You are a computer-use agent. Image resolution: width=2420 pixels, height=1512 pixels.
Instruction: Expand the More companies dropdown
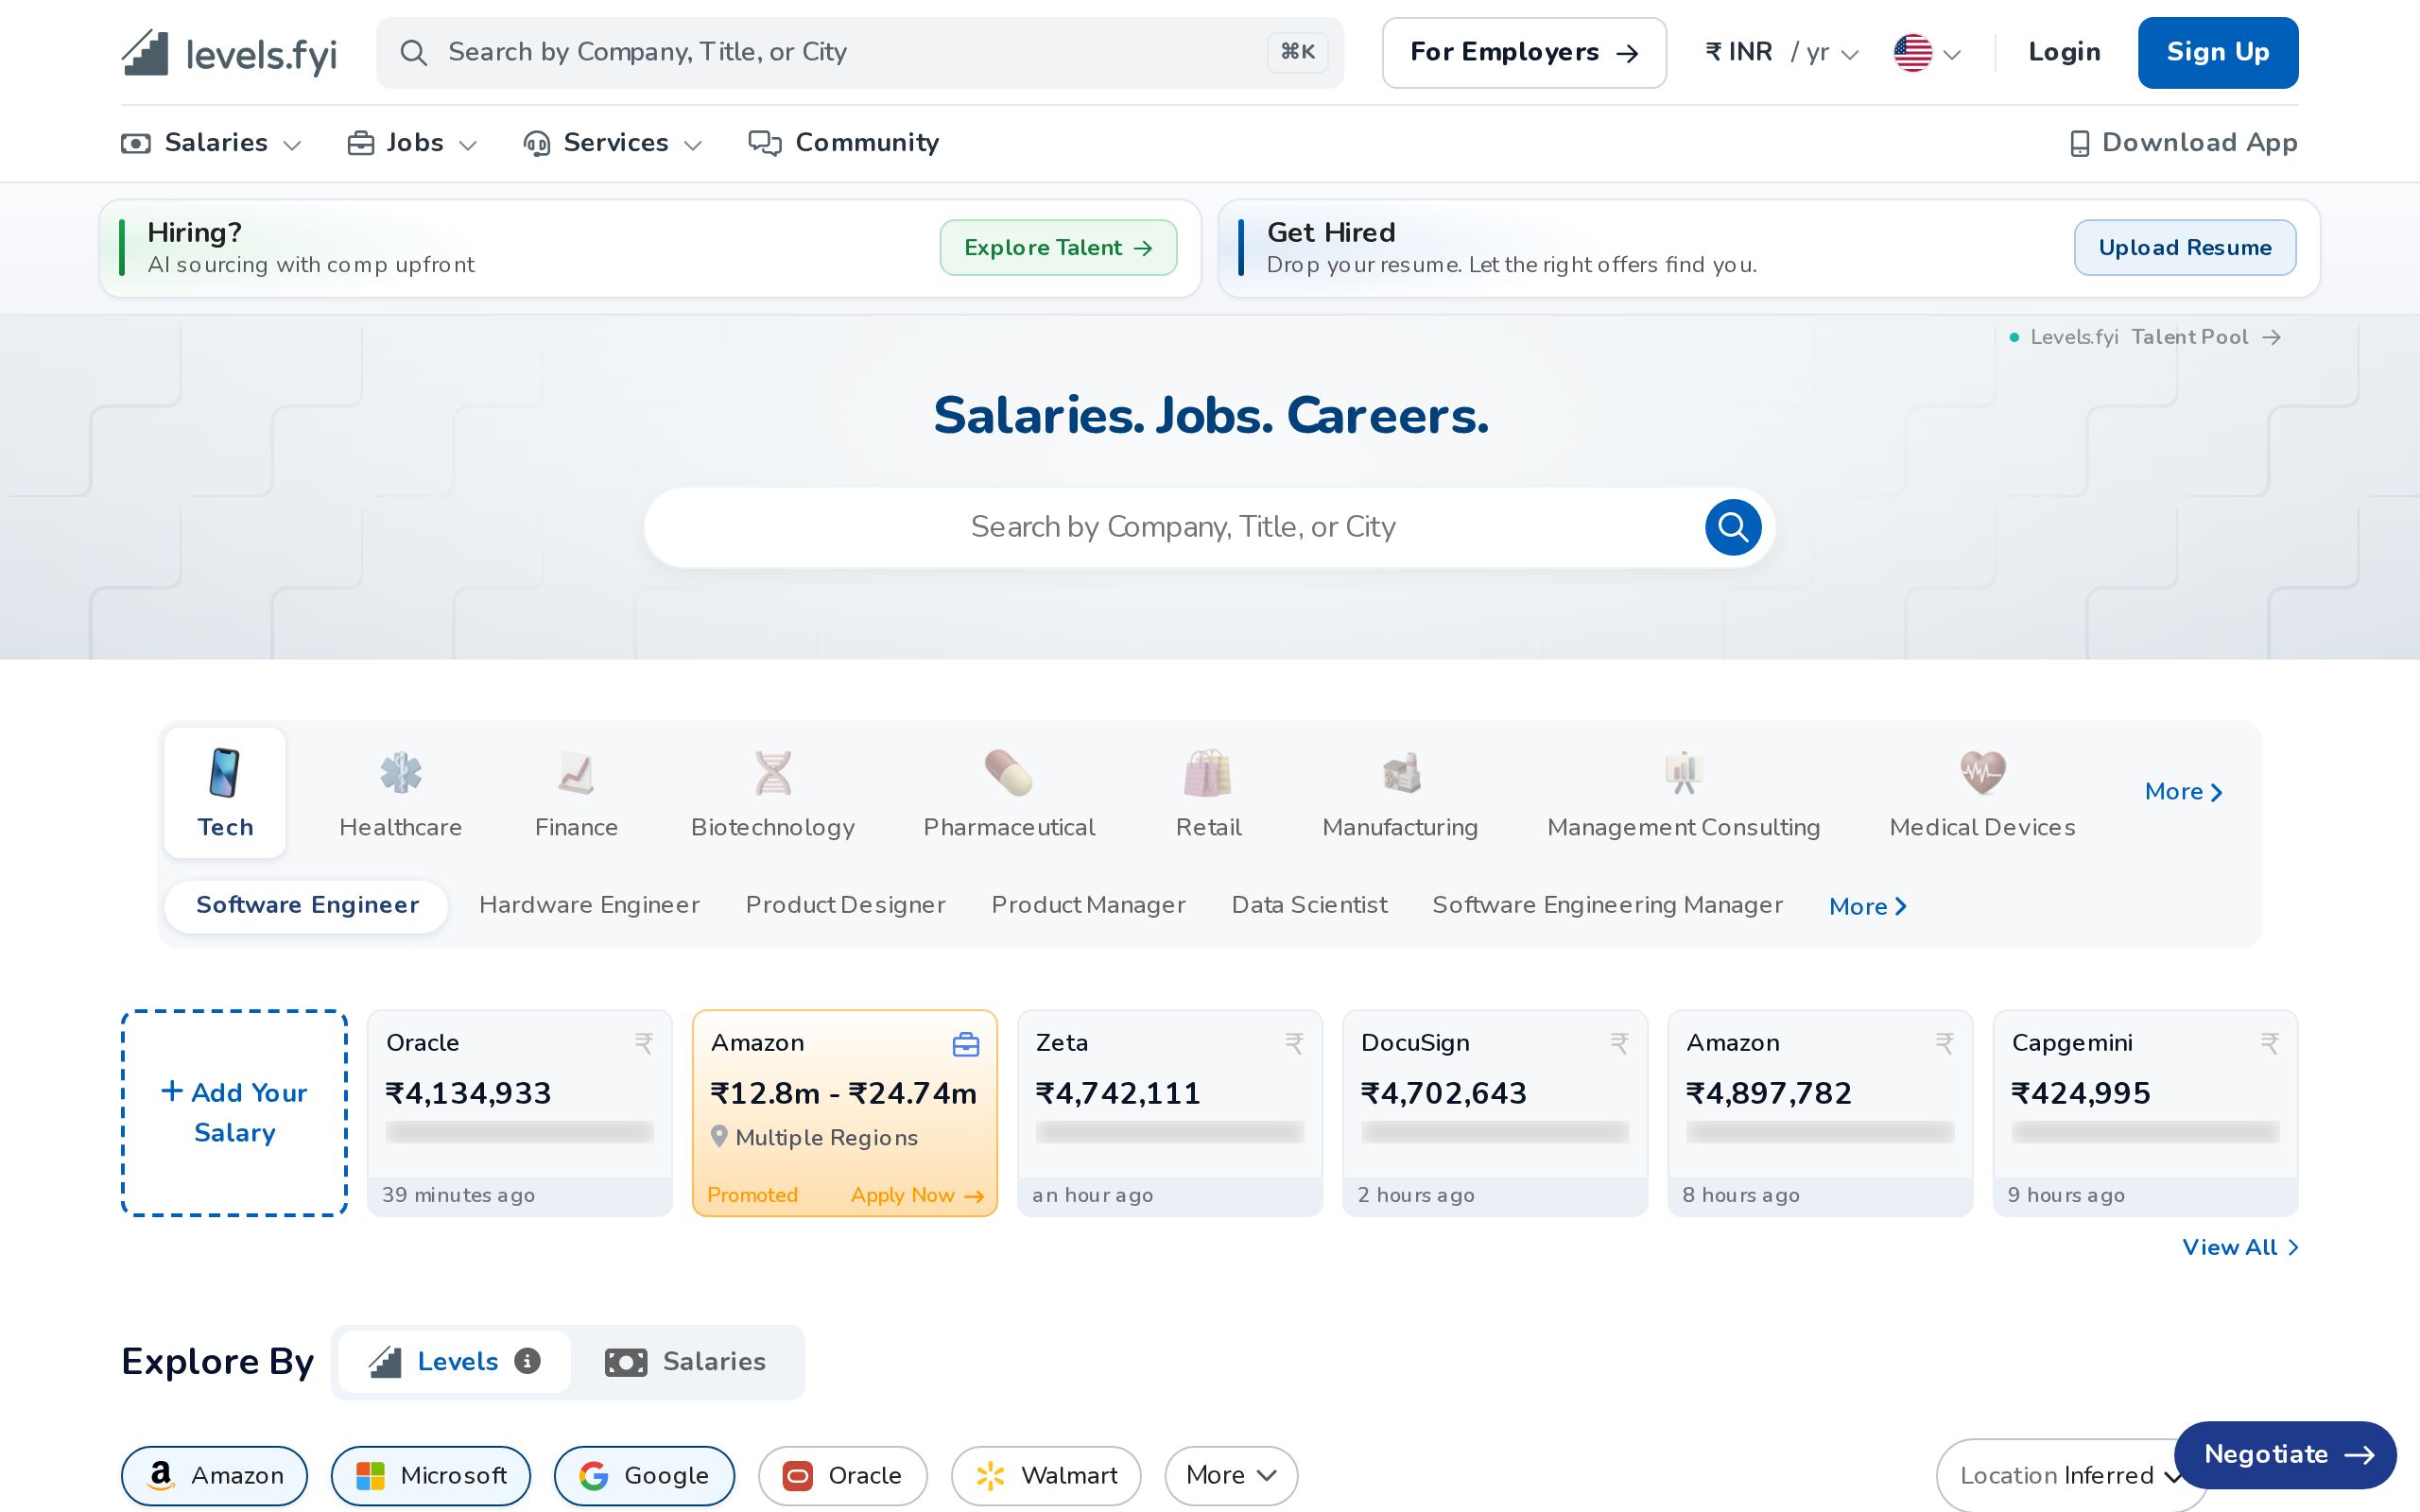[1231, 1475]
